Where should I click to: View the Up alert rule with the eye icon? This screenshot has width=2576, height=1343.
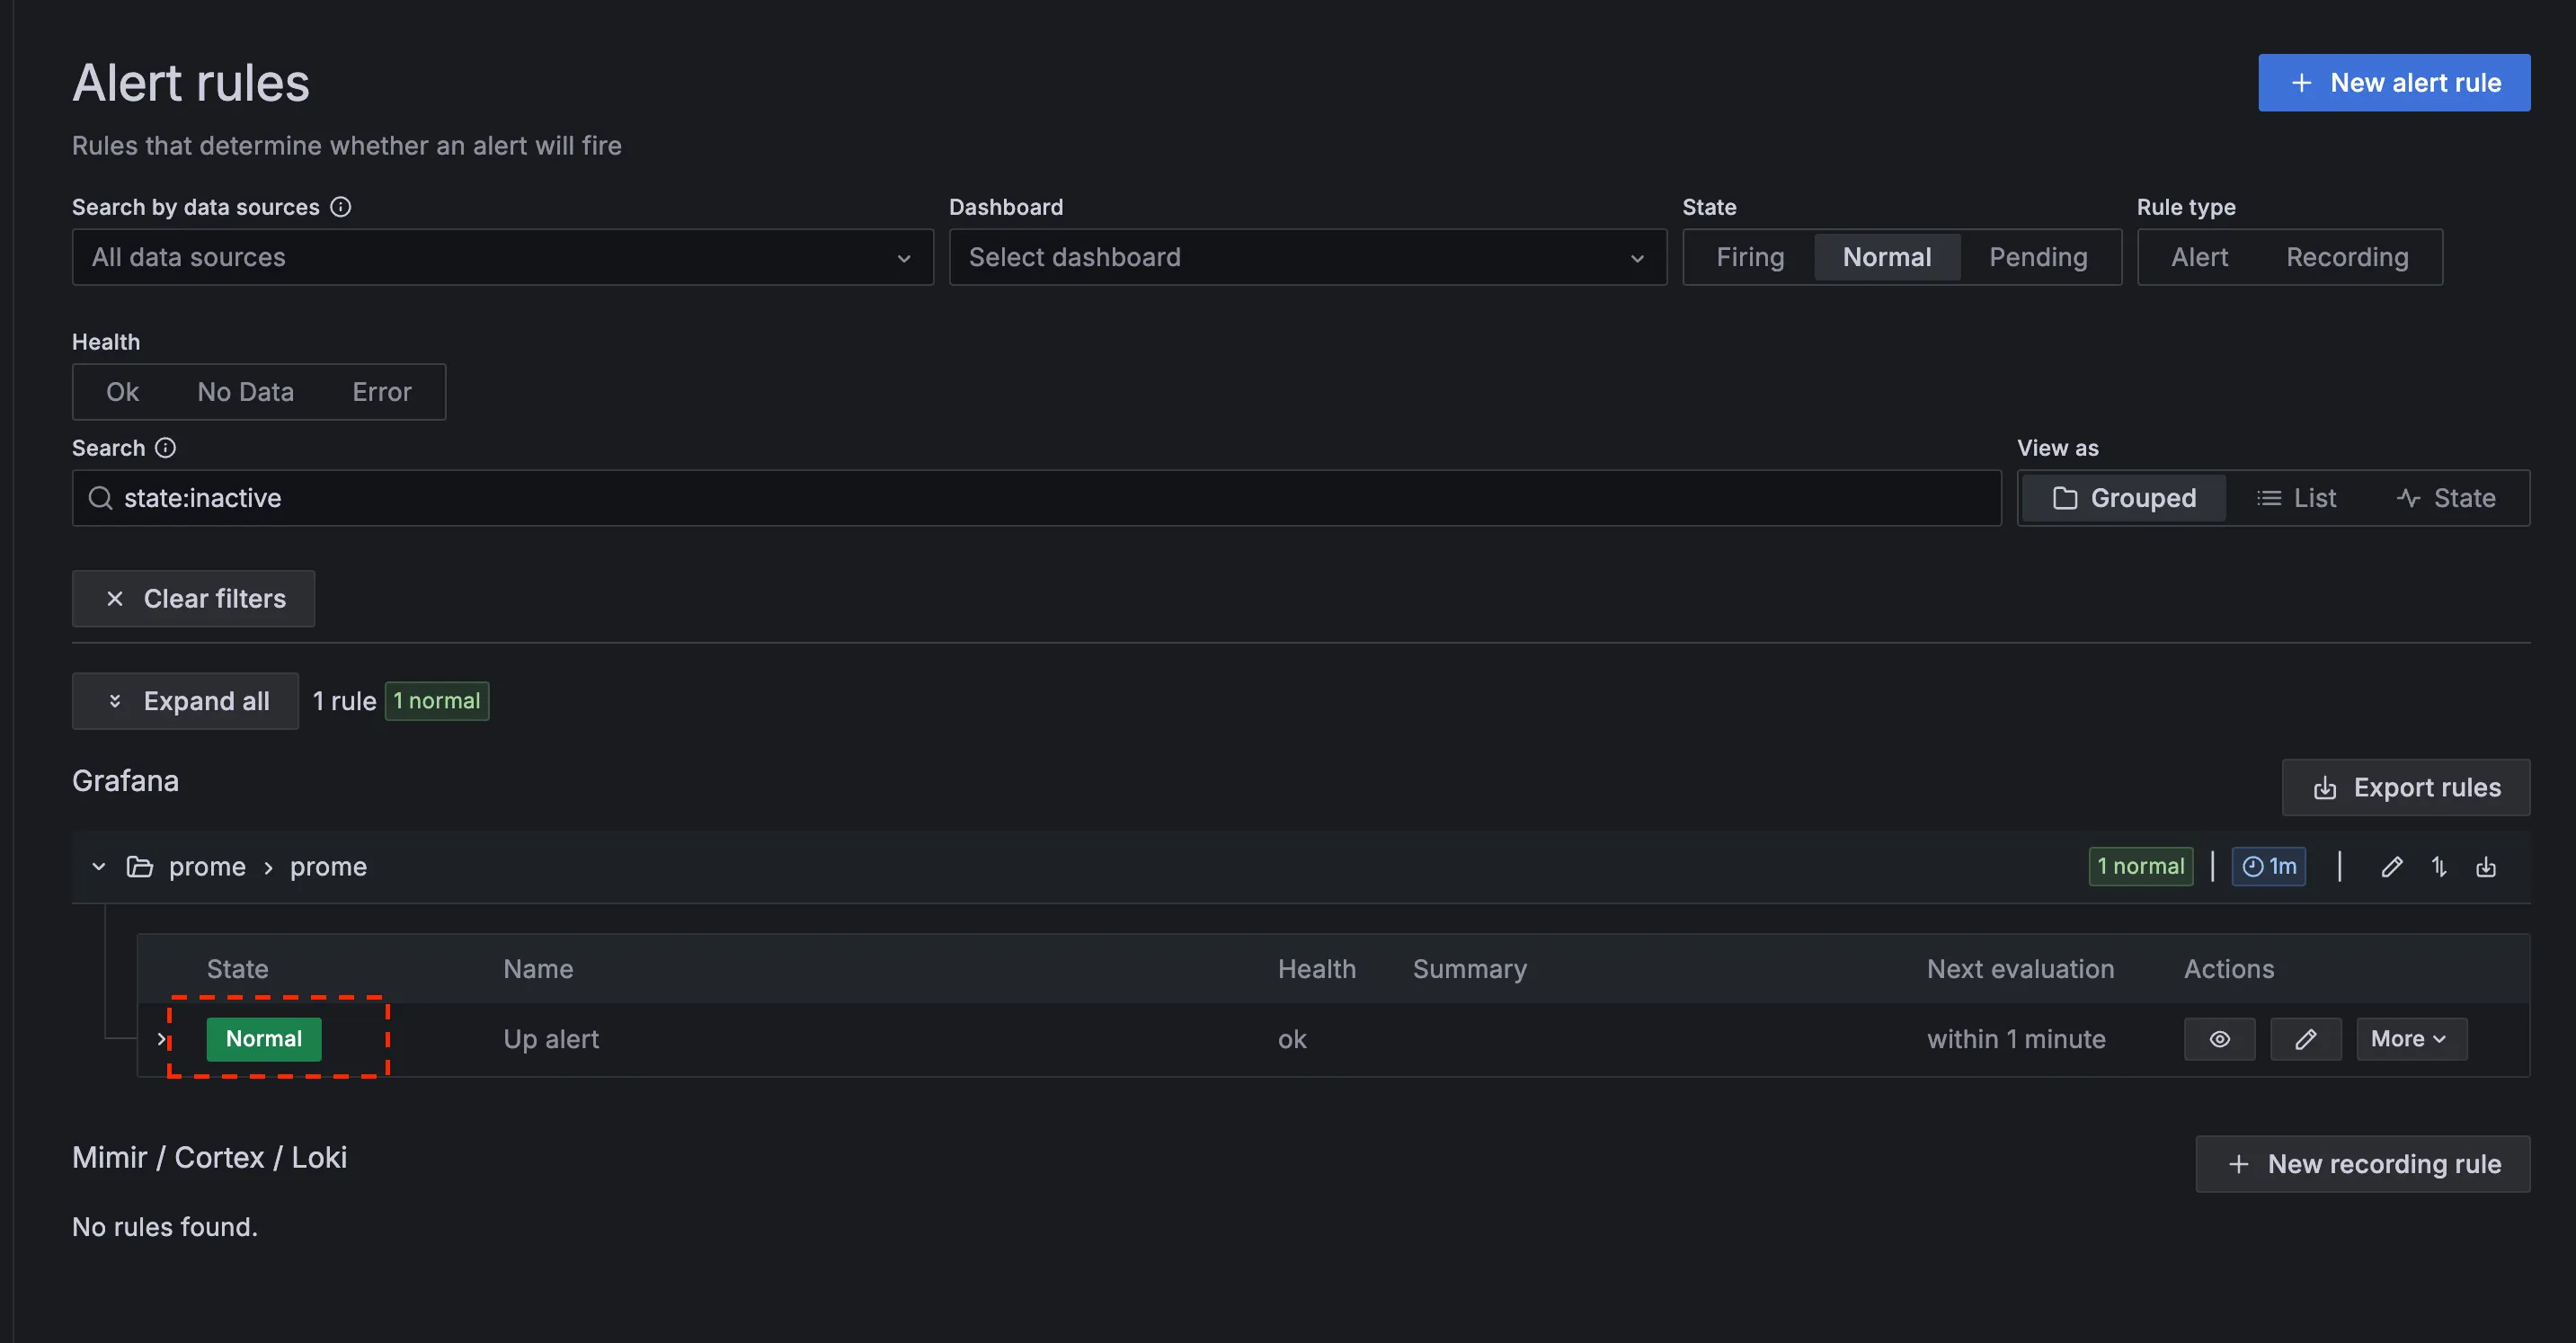2219,1039
